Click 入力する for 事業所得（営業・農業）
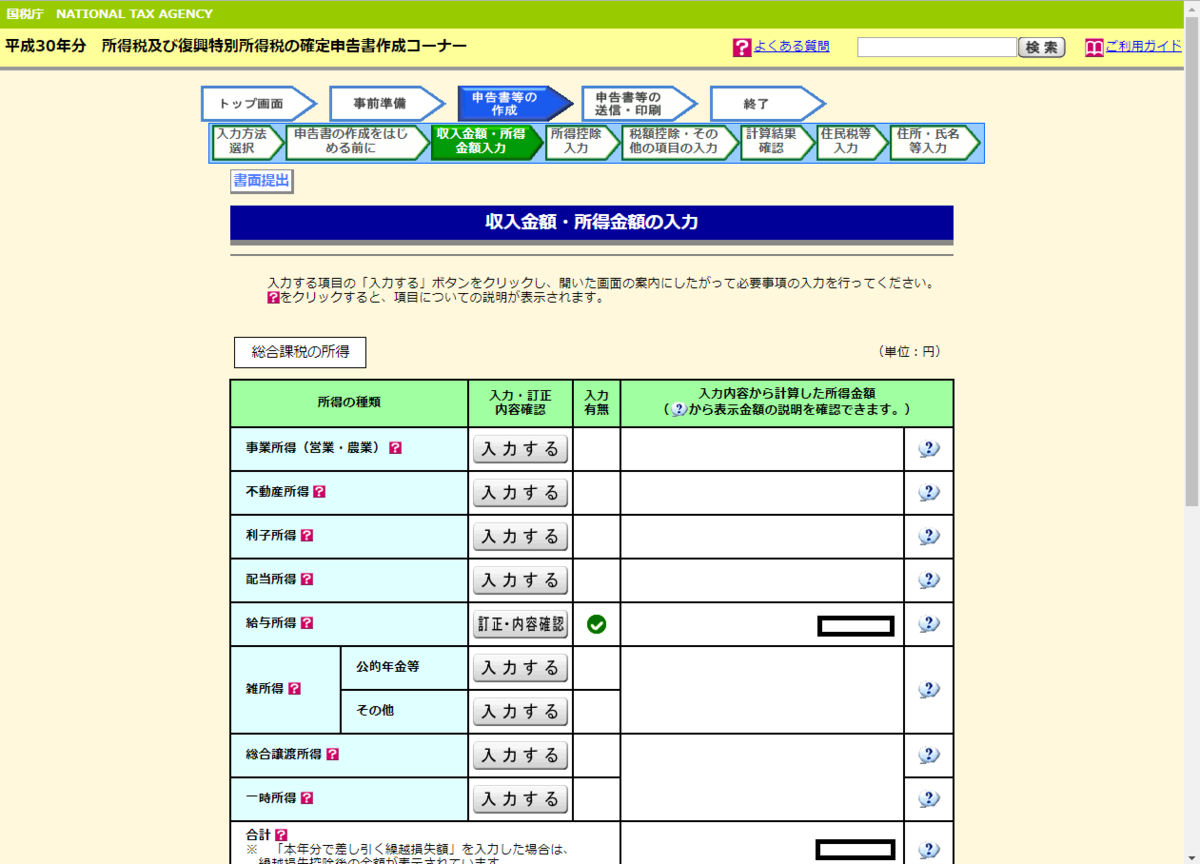The width and height of the screenshot is (1200, 864). coord(520,449)
